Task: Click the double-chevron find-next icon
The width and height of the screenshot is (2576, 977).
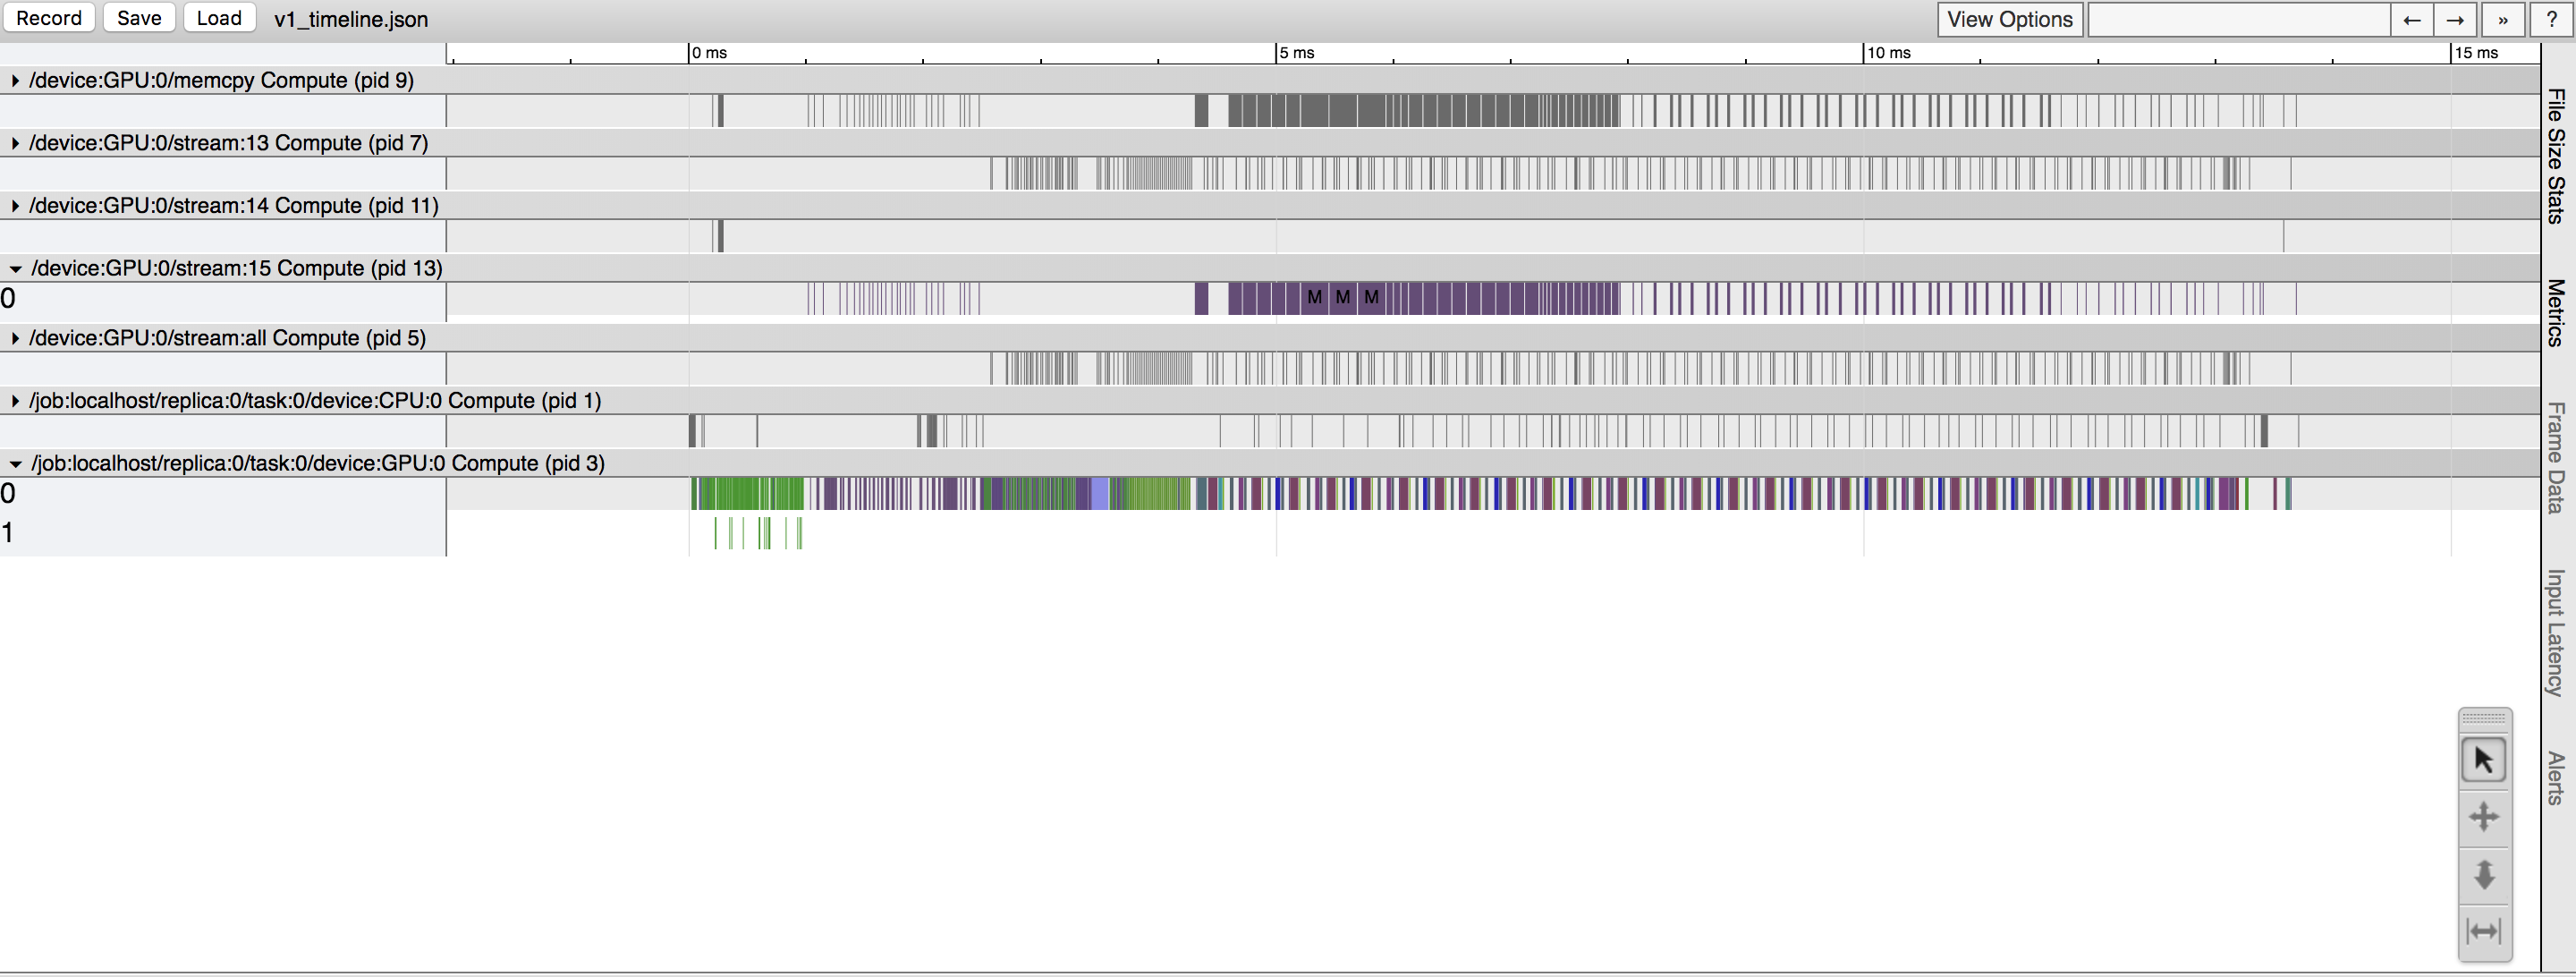Action: pos(2503,19)
